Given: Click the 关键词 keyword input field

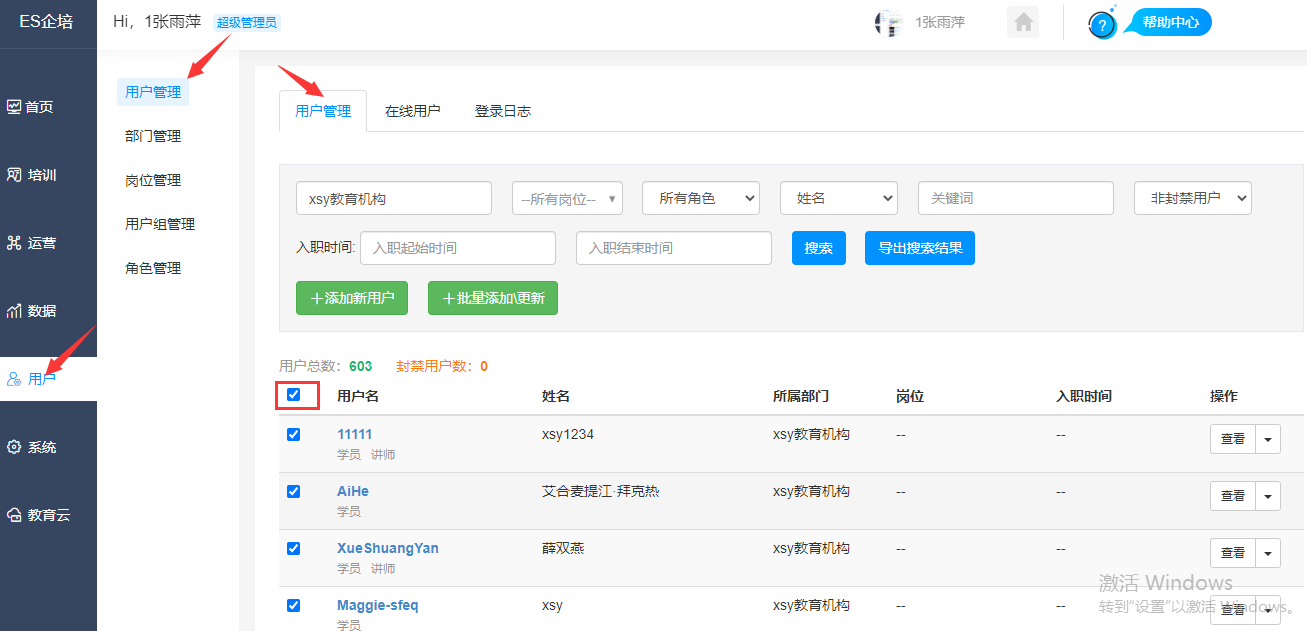Looking at the screenshot, I should pos(1015,198).
